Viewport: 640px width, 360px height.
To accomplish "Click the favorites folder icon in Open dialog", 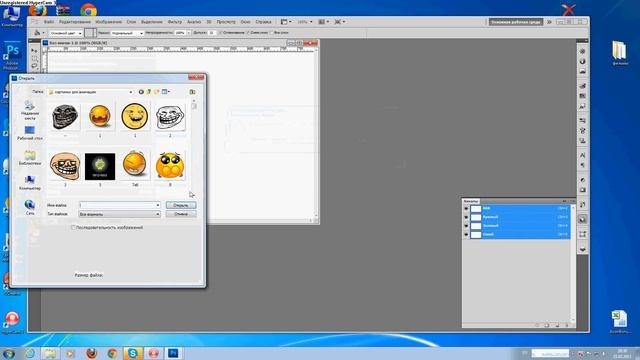I will click(192, 92).
